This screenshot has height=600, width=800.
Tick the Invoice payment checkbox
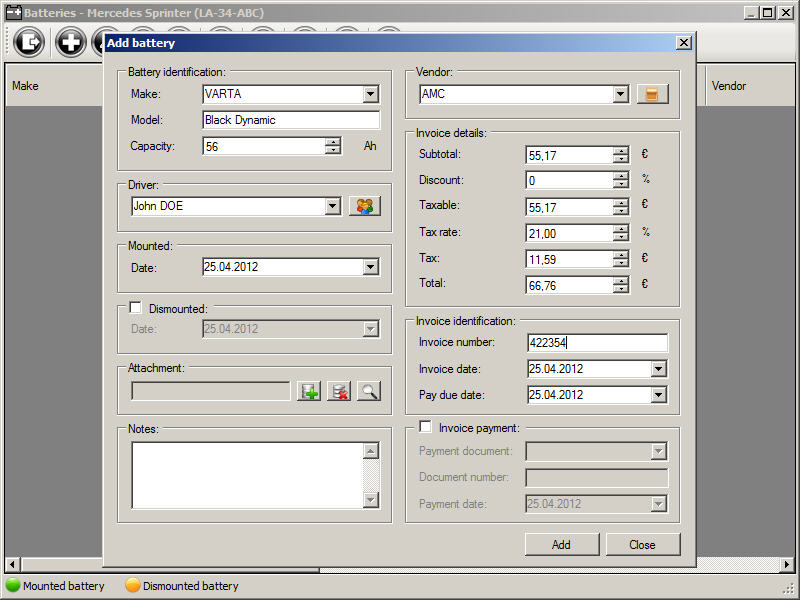click(425, 427)
